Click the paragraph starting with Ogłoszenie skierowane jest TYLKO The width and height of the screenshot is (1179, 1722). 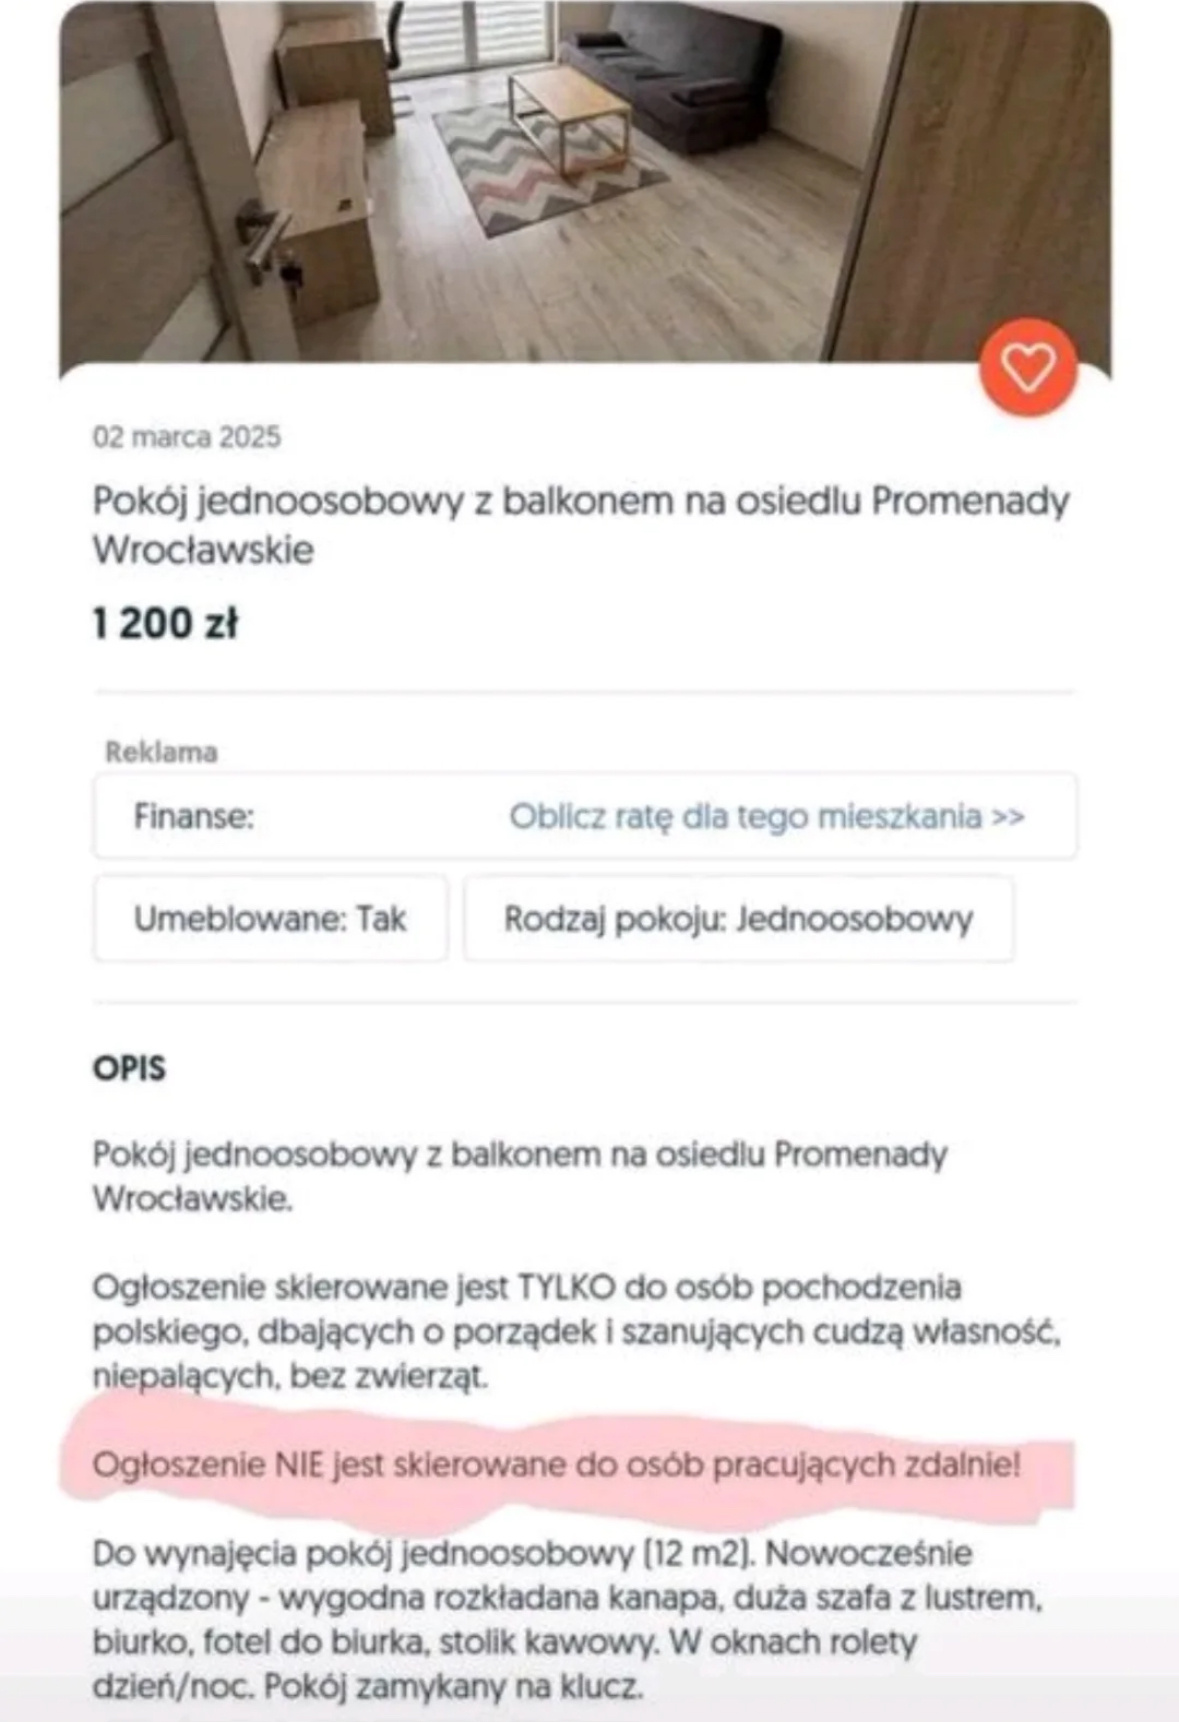click(575, 1331)
